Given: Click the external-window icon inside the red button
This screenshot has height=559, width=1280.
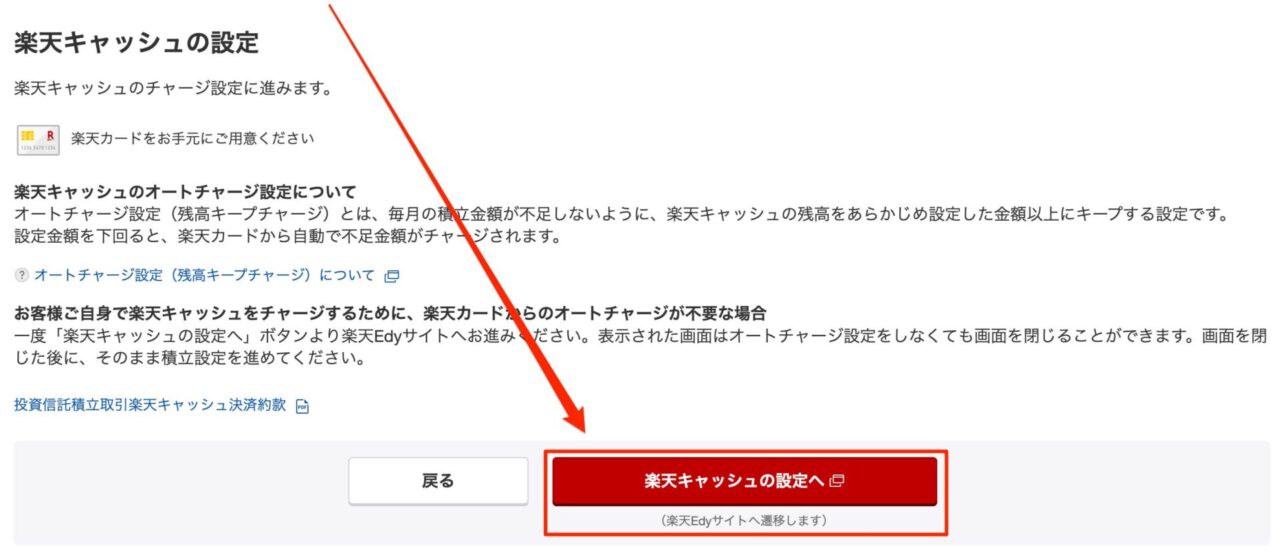Looking at the screenshot, I should (837, 481).
